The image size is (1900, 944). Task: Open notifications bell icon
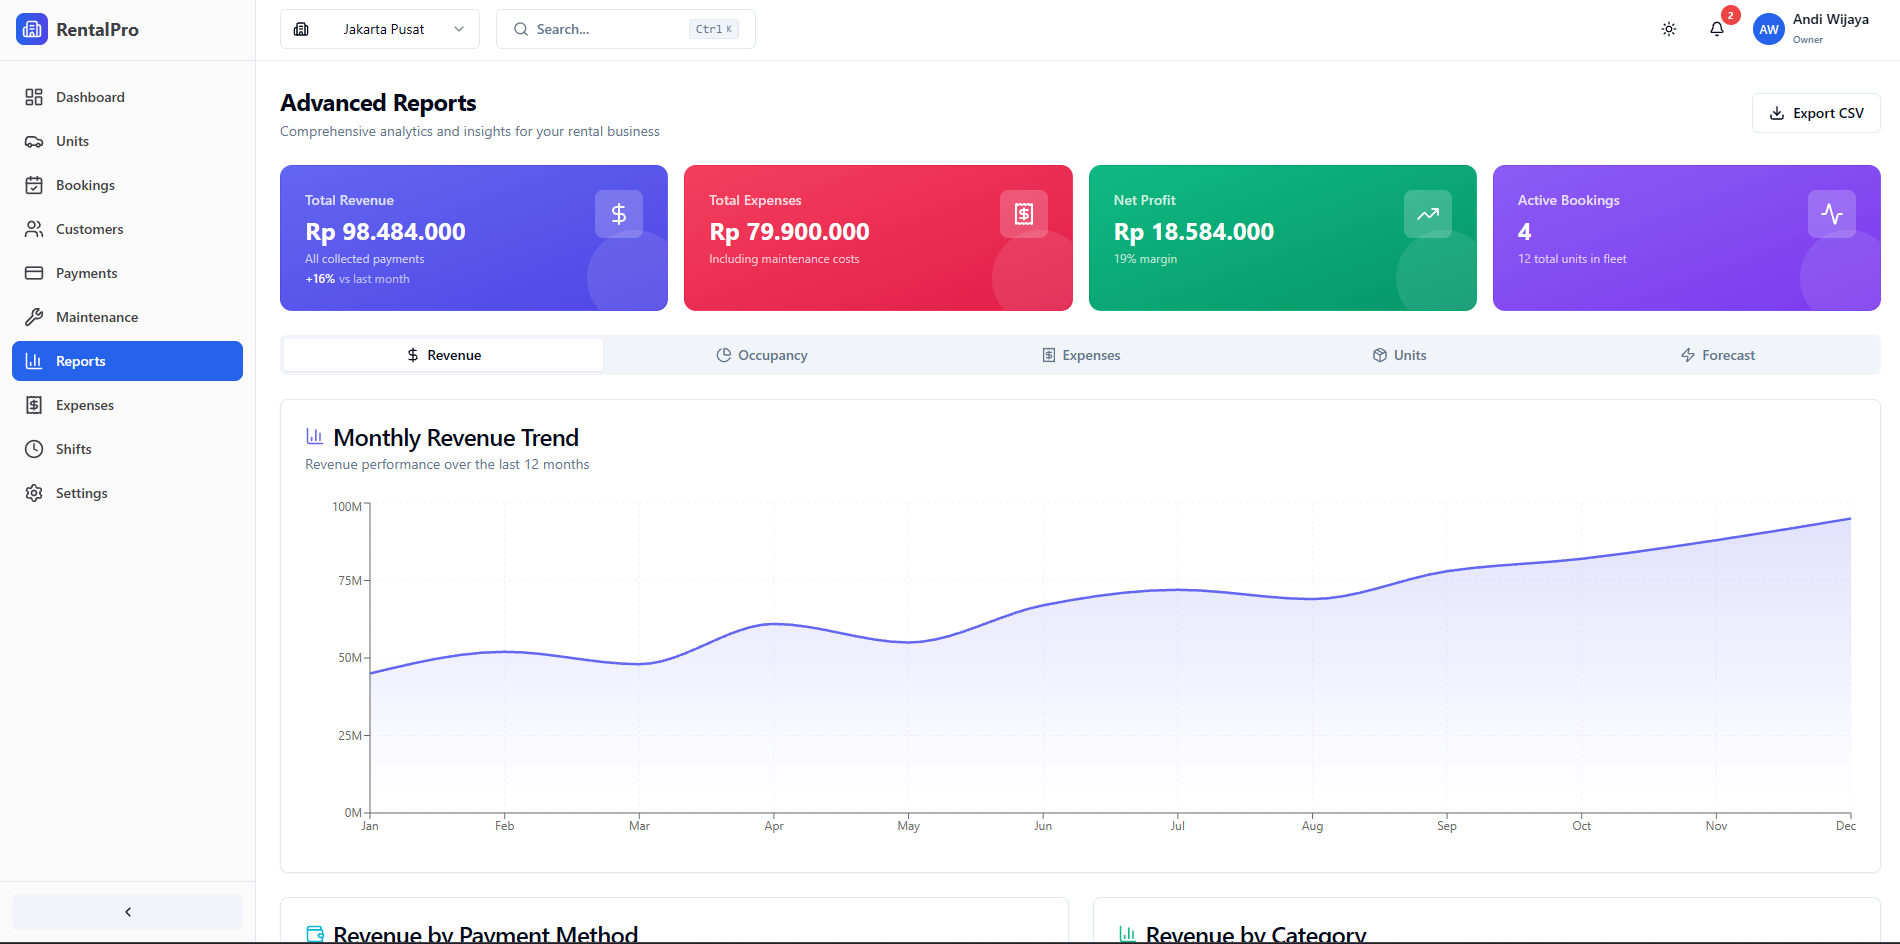point(1717,29)
